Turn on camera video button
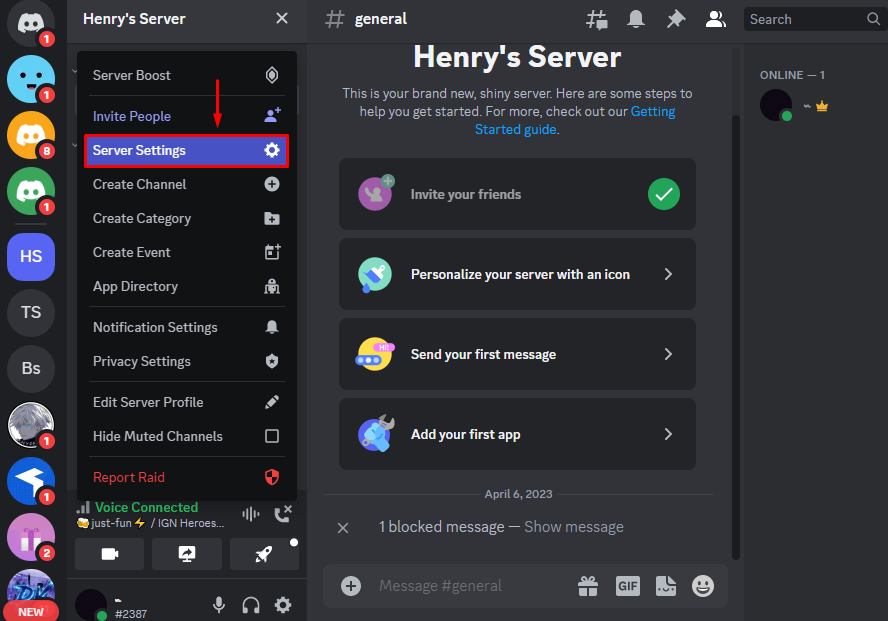This screenshot has width=888, height=621. (109, 554)
